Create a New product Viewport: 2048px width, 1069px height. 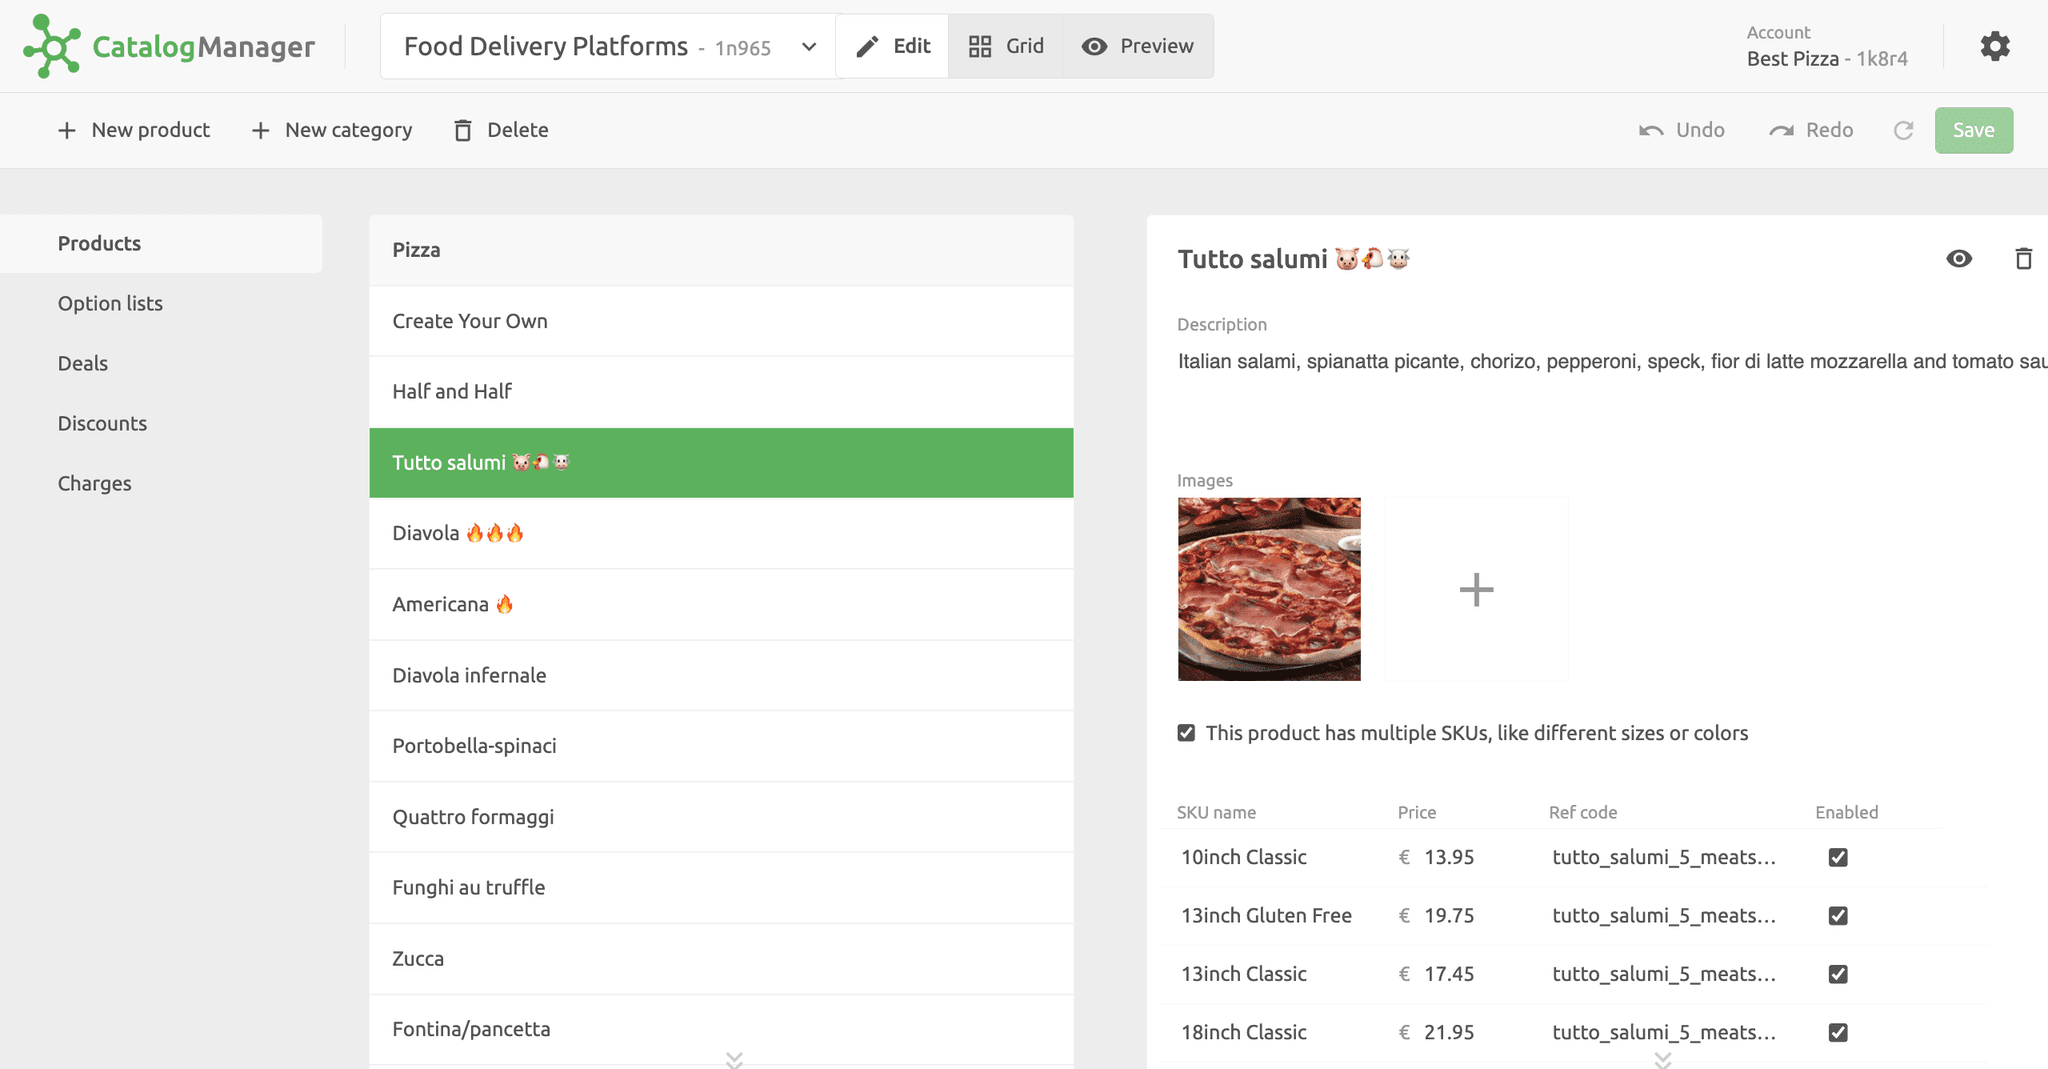[133, 130]
